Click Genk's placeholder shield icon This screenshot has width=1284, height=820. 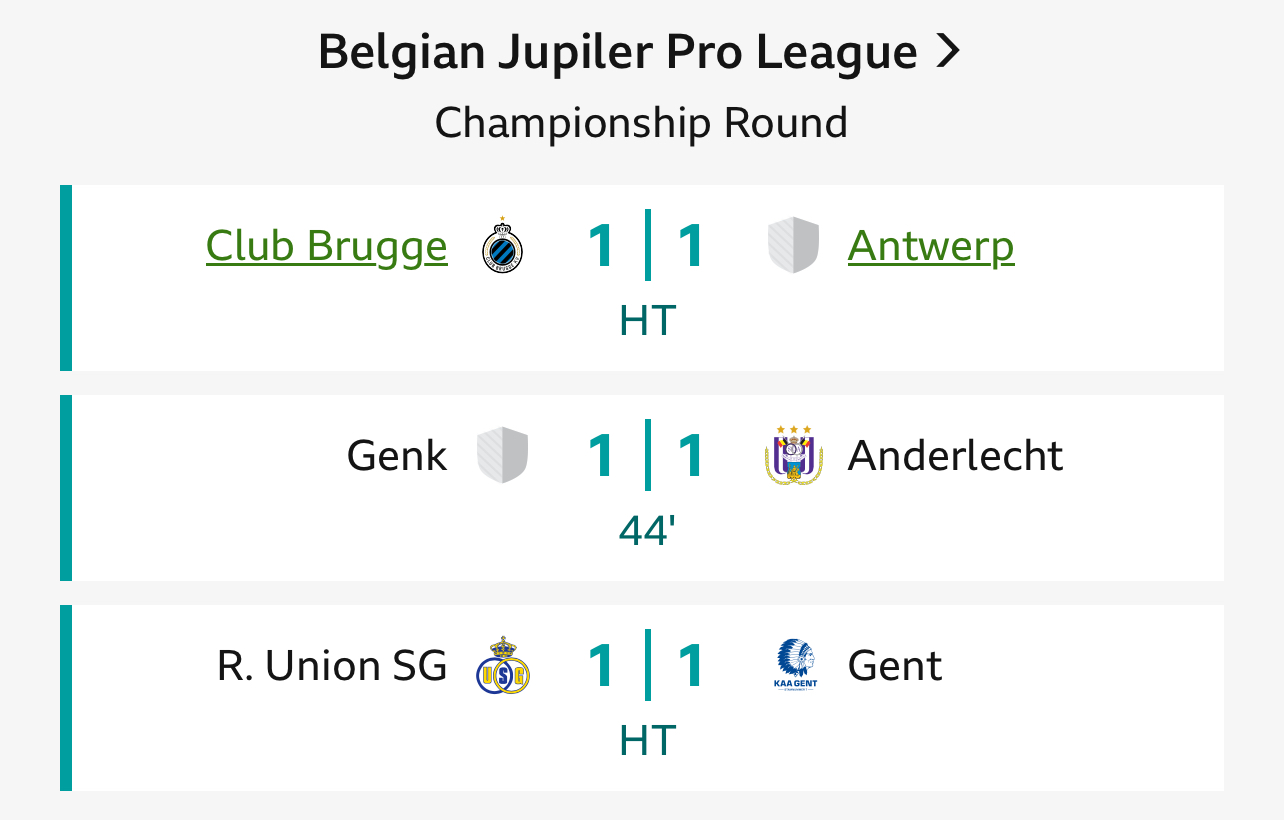tap(502, 456)
